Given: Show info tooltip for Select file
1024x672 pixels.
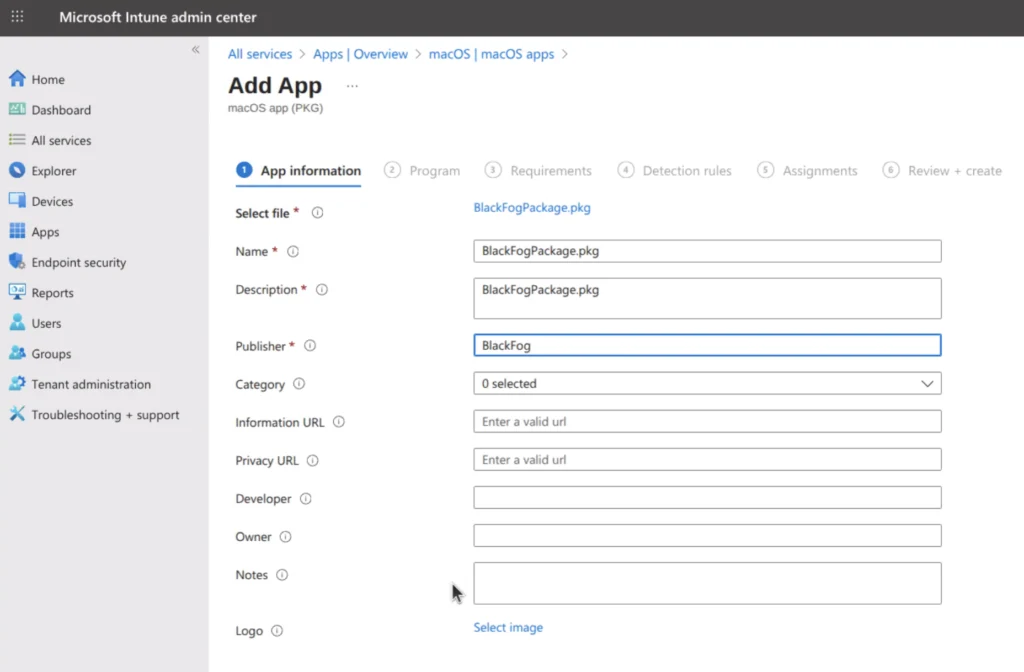Looking at the screenshot, I should click(317, 213).
